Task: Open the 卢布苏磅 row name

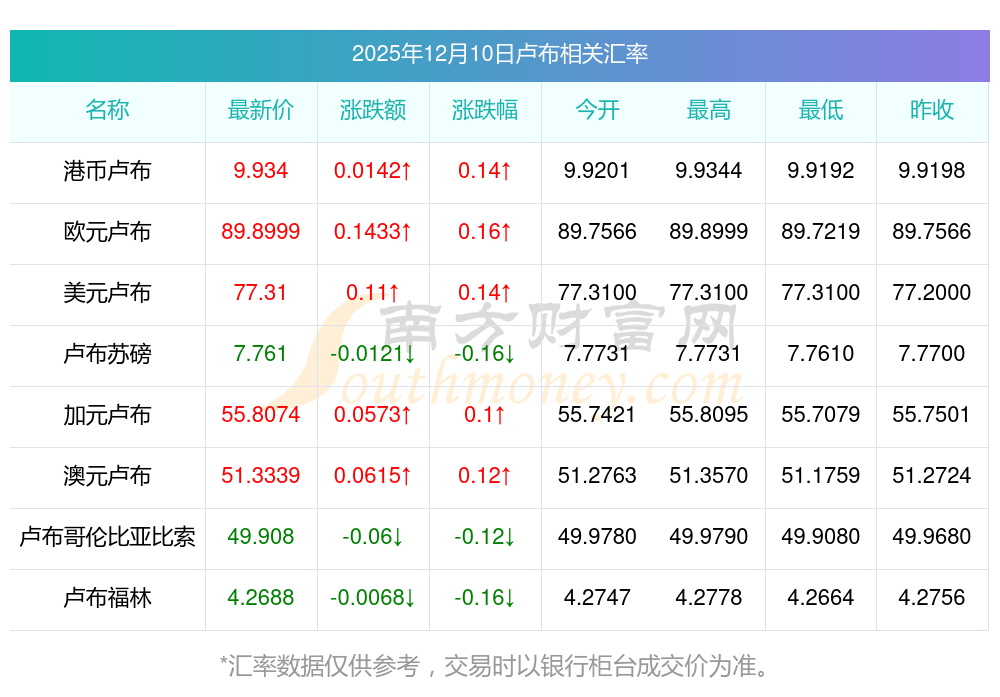Action: pyautogui.click(x=107, y=354)
